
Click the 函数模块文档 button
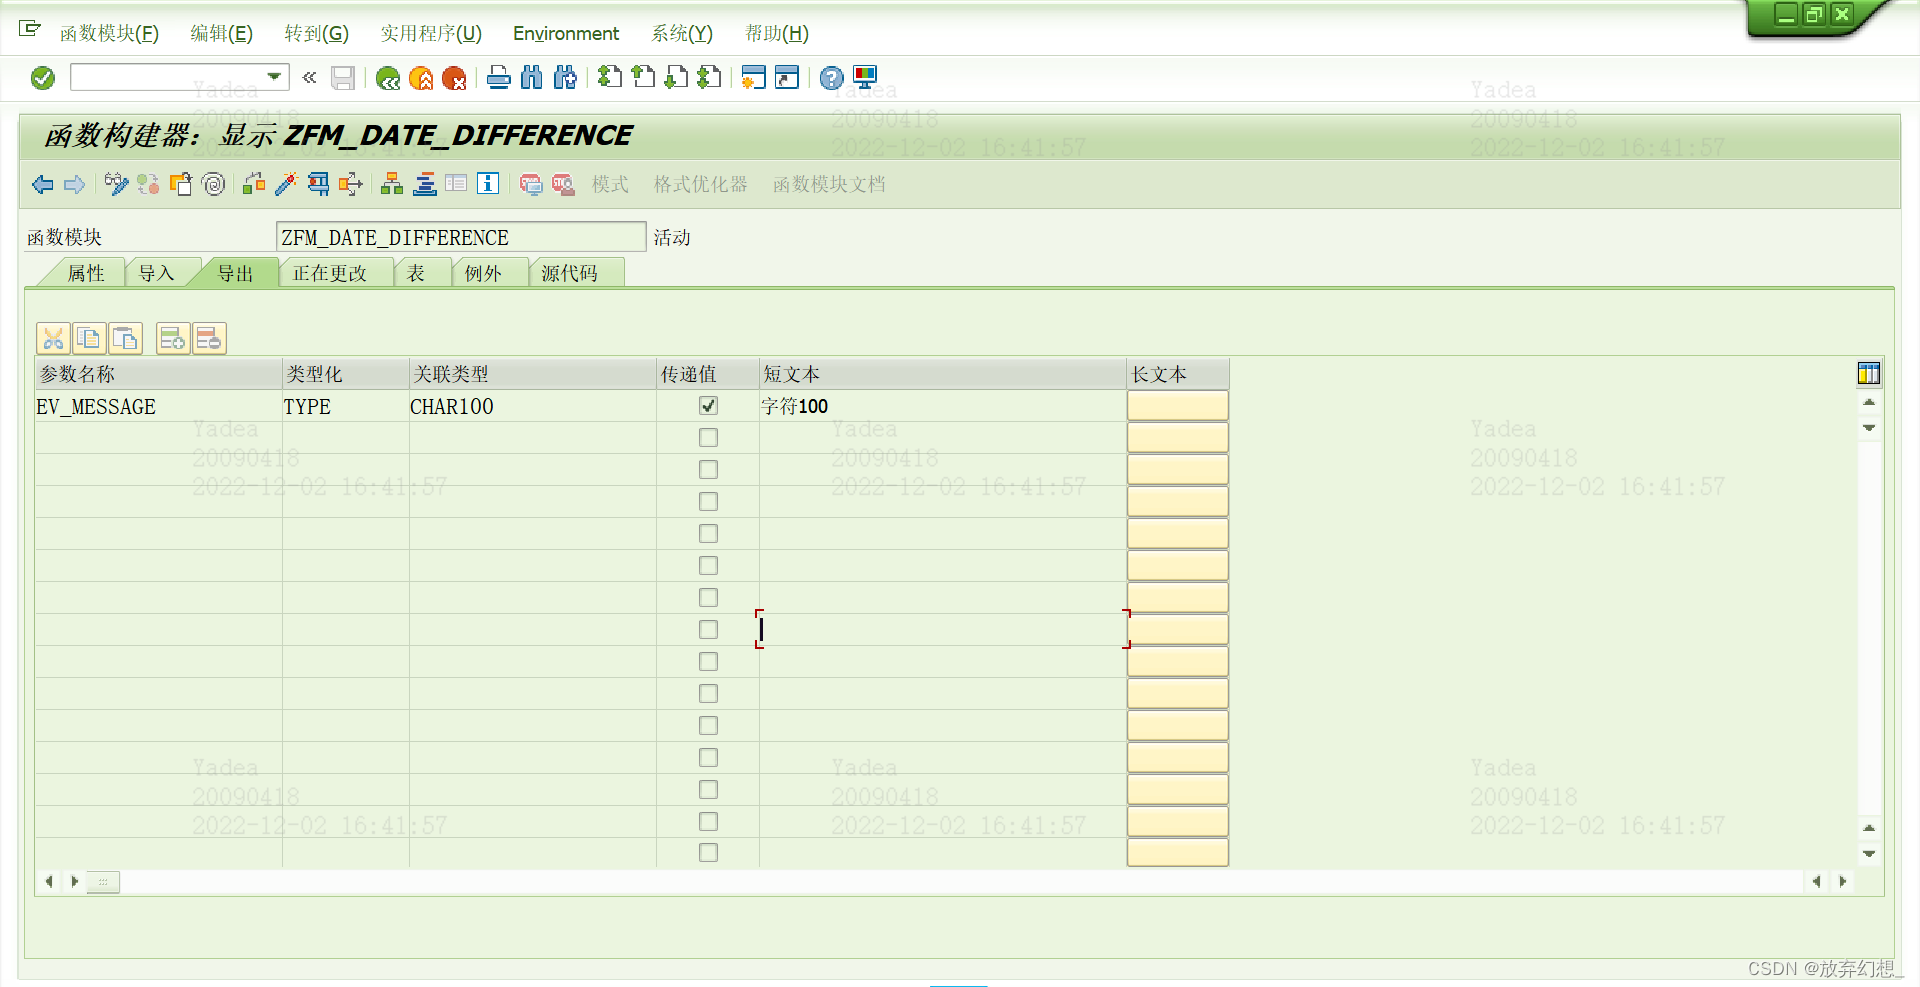(x=829, y=184)
